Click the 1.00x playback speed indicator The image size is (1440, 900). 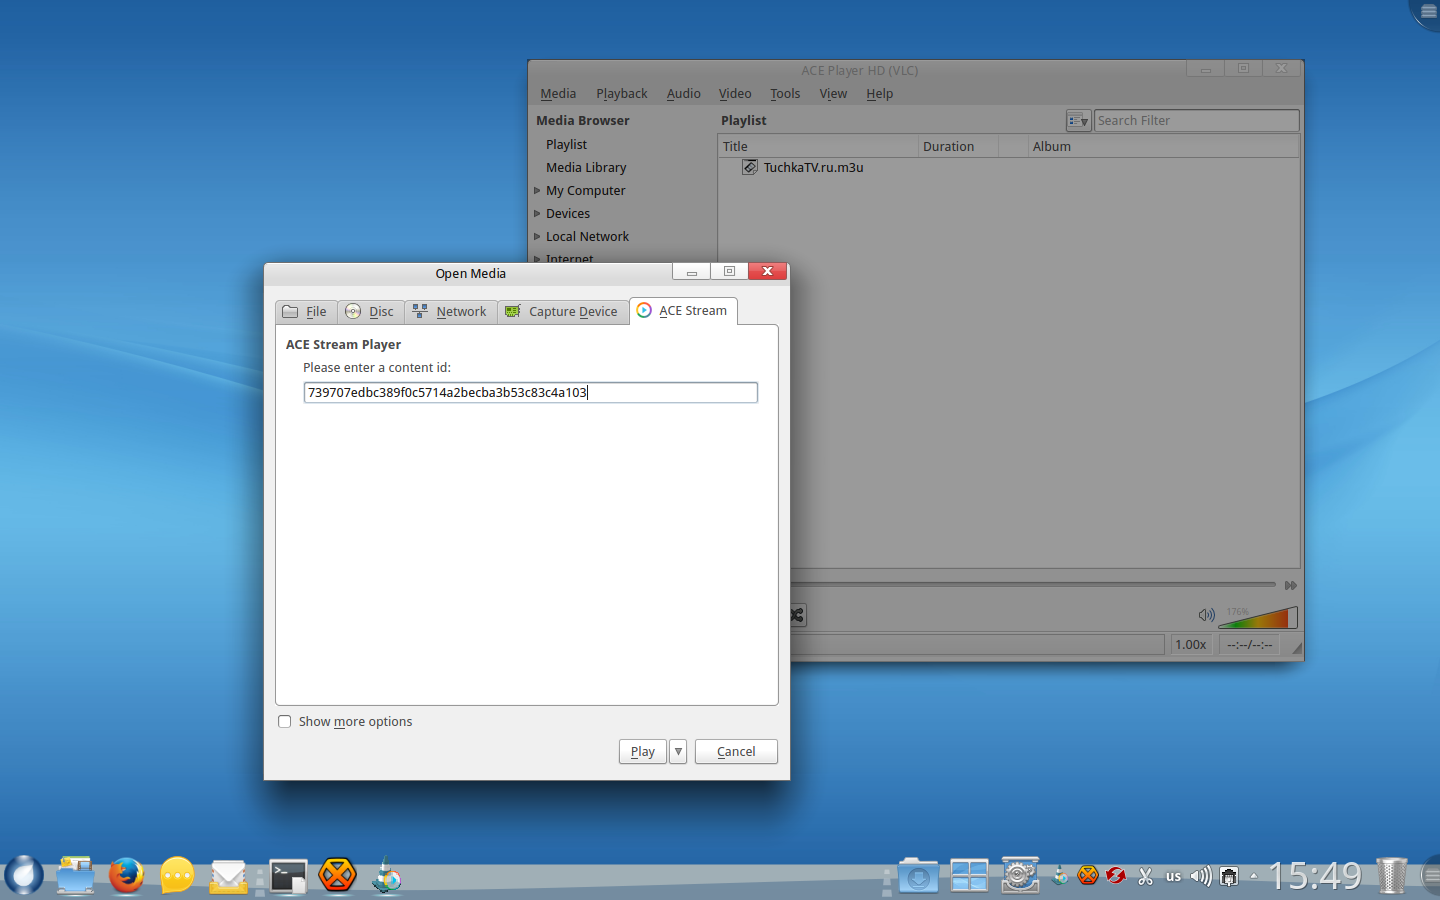[1190, 645]
